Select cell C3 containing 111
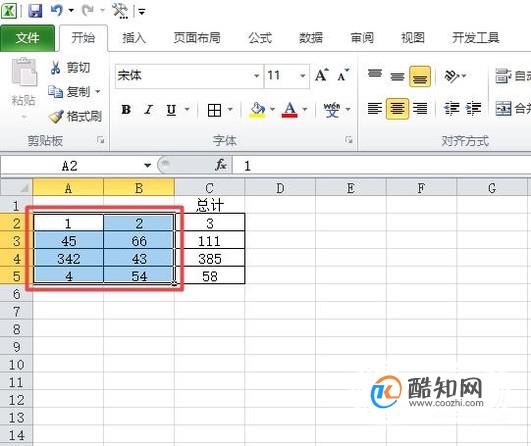Image resolution: width=531 pixels, height=446 pixels. (x=210, y=241)
